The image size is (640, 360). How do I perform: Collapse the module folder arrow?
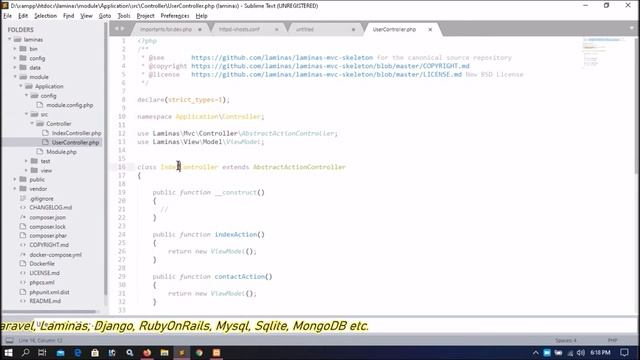click(x=15, y=77)
